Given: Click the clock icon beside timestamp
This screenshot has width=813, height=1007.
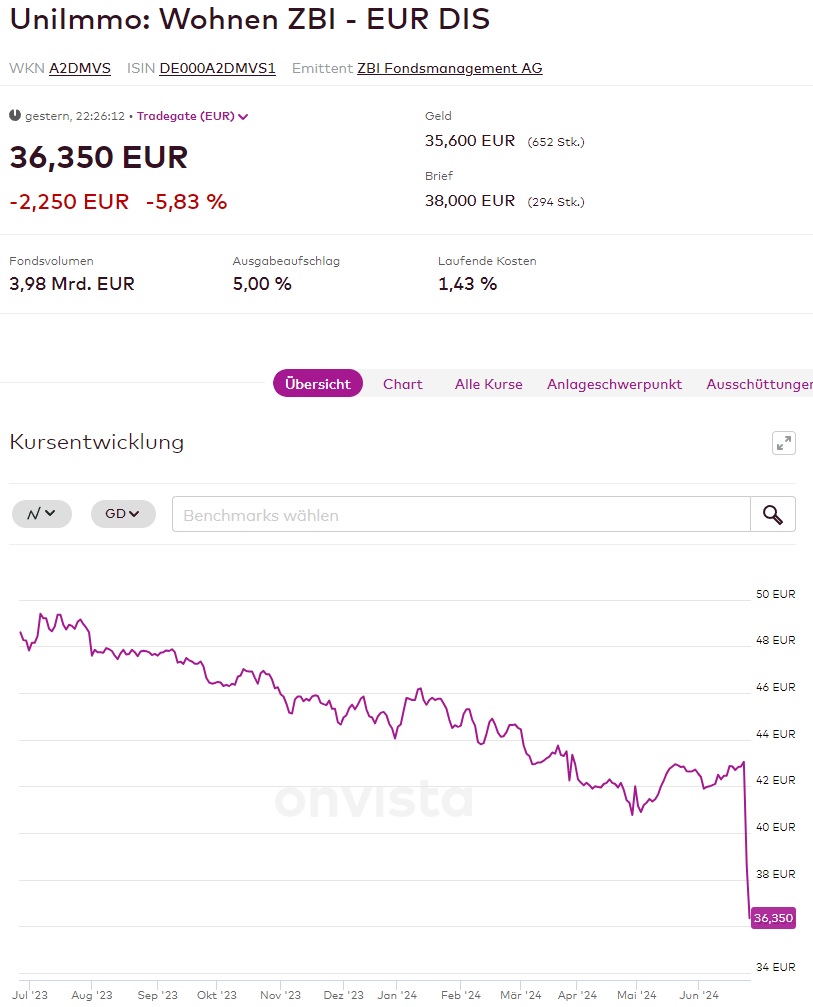Looking at the screenshot, I should point(15,115).
